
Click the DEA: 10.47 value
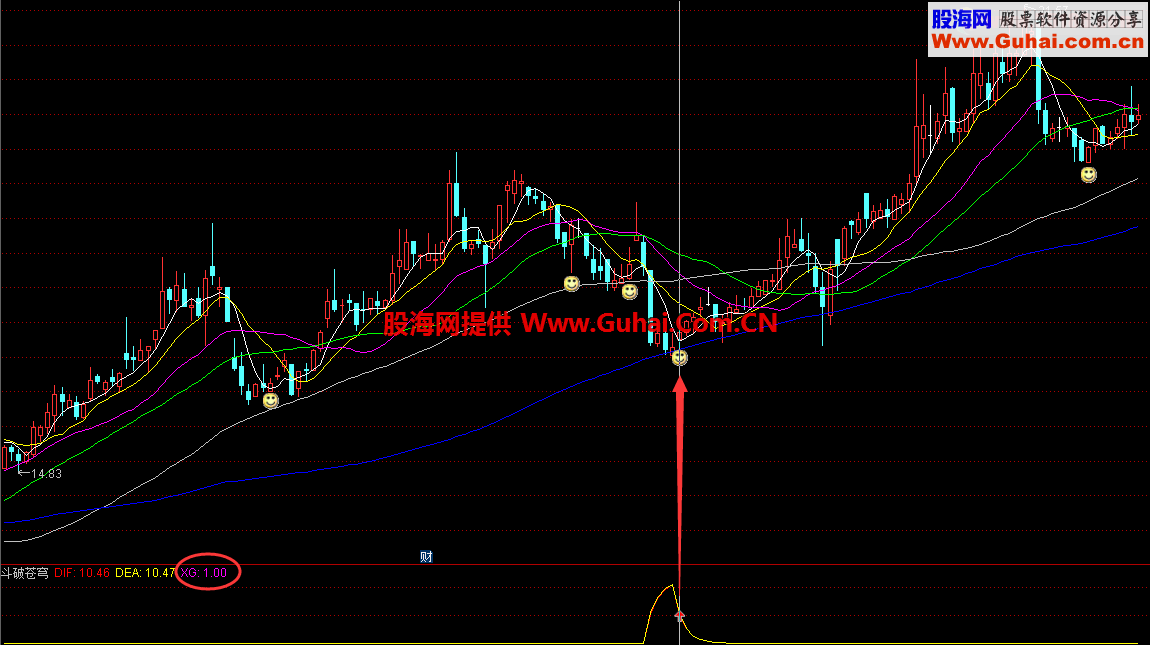click(x=145, y=573)
